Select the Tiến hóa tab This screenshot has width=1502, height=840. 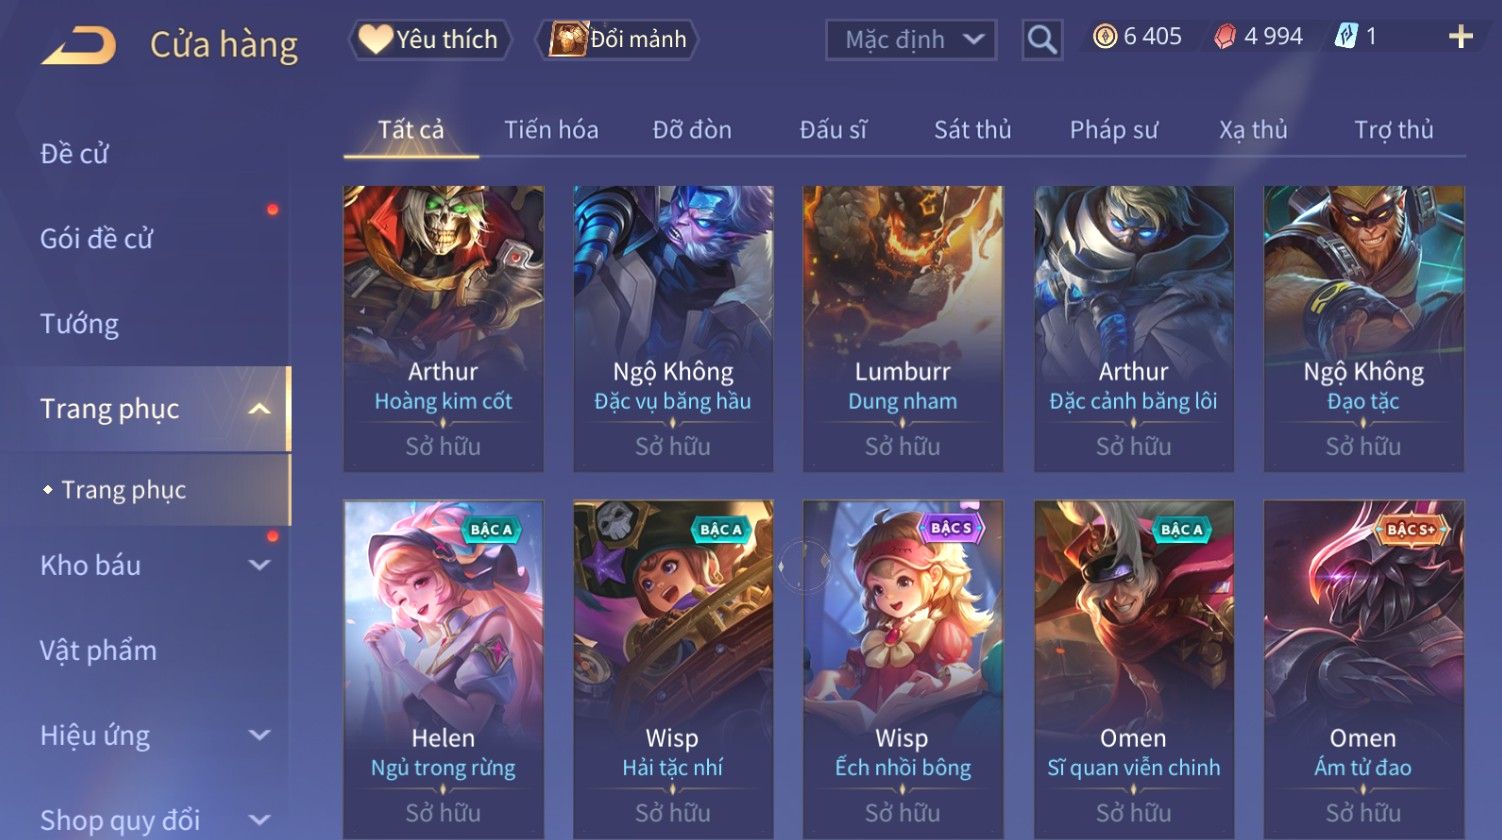tap(551, 130)
